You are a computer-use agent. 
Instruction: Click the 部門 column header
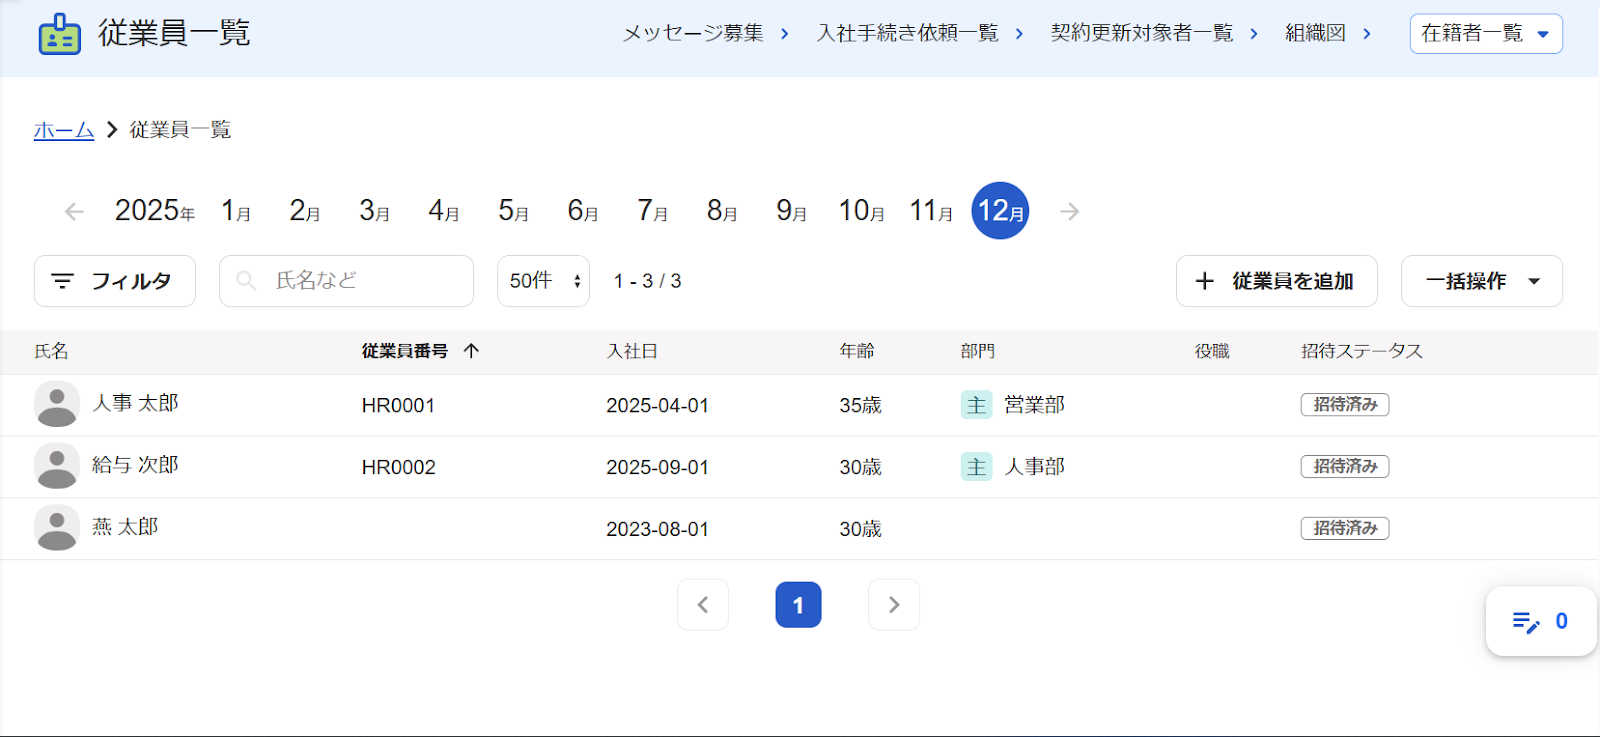point(978,351)
